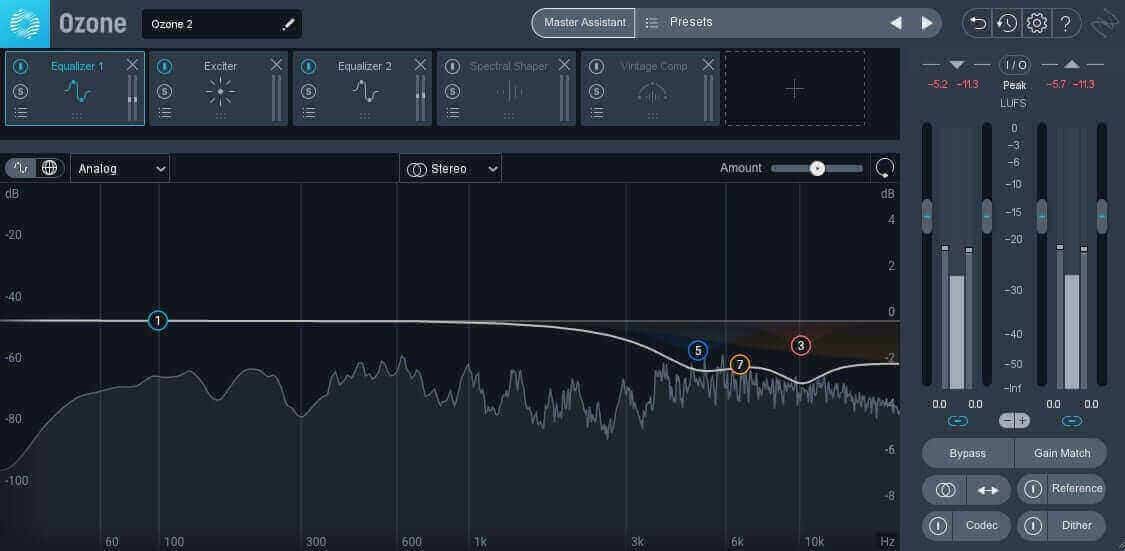Select the Equalizer 1 module tab
The image size is (1125, 551).
[x=75, y=88]
